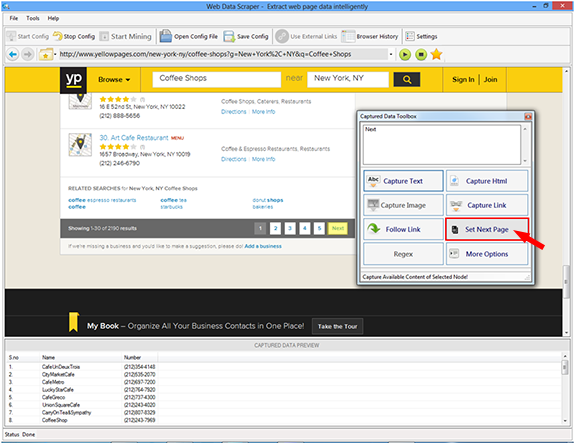Click Add a business link
Image resolution: width=575 pixels, height=443 pixels.
[x=263, y=246]
